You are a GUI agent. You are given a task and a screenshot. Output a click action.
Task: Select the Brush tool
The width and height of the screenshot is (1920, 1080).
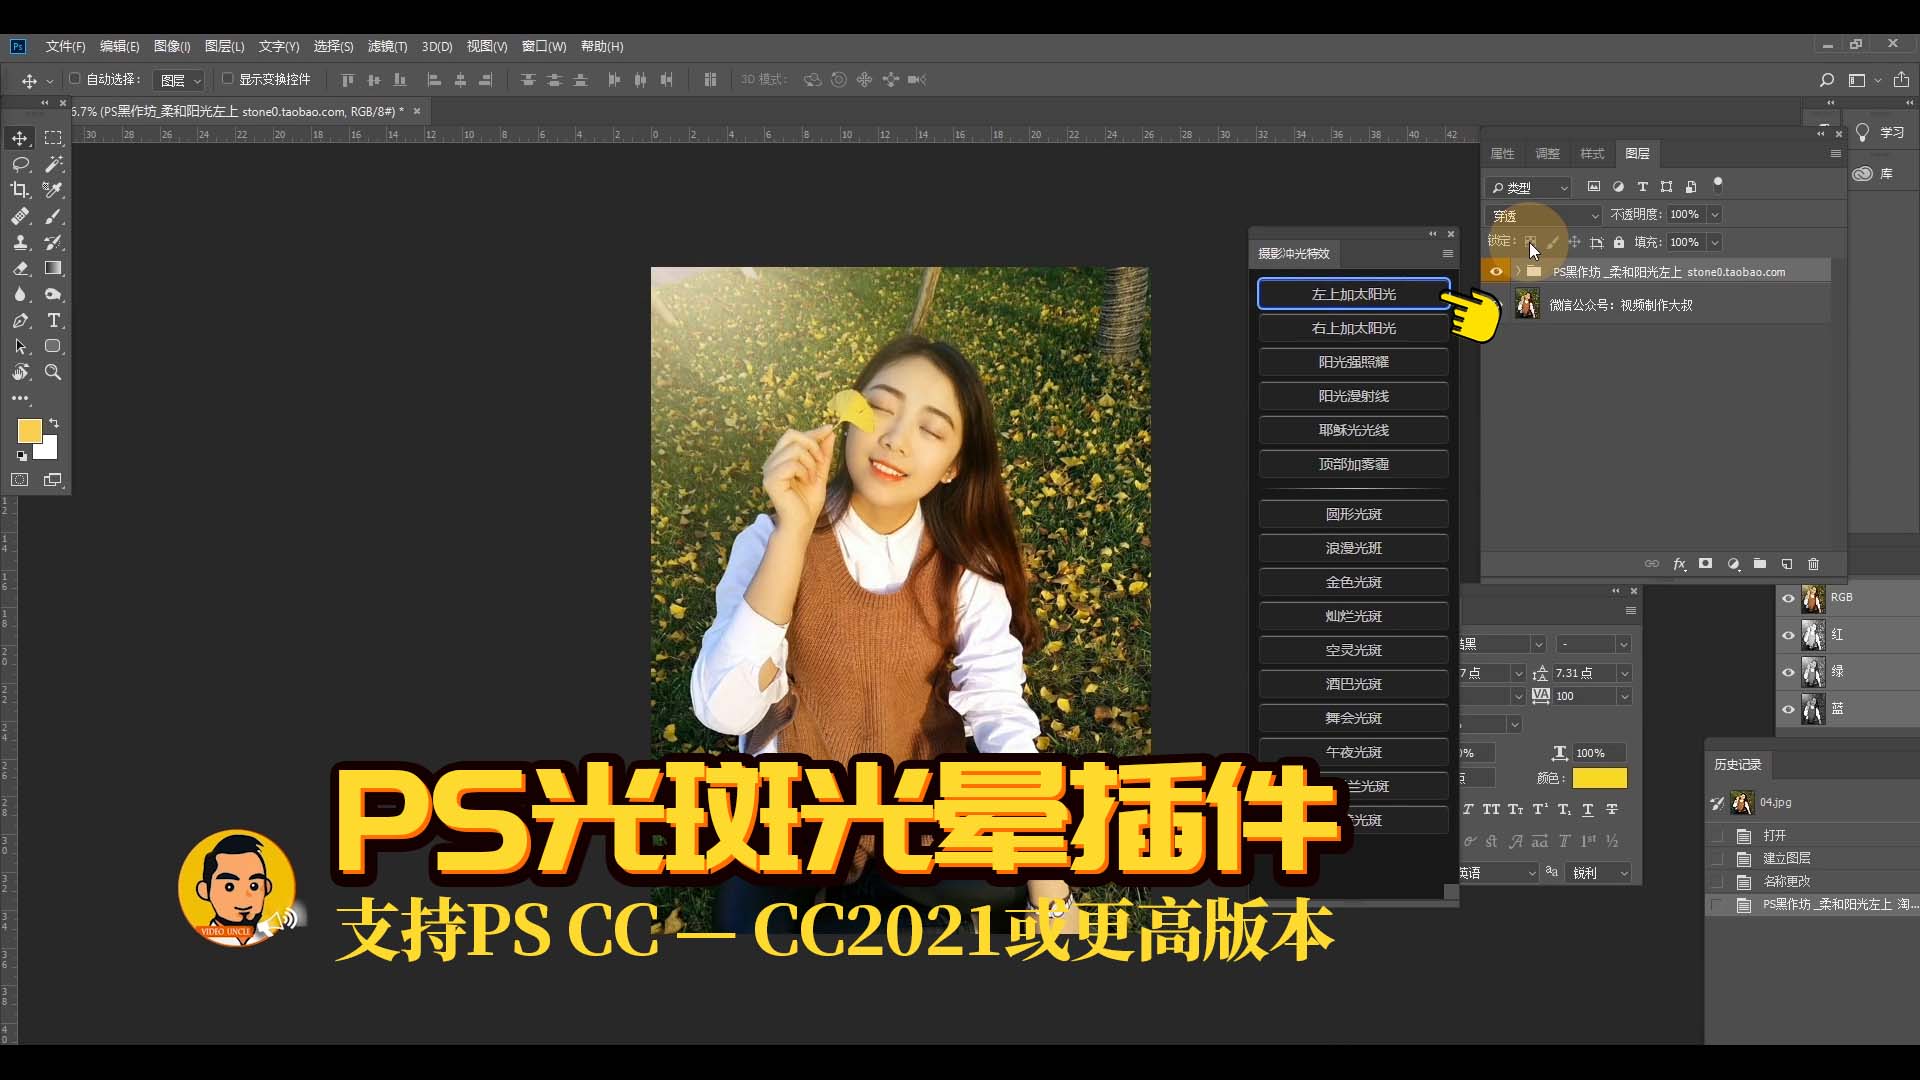point(53,216)
